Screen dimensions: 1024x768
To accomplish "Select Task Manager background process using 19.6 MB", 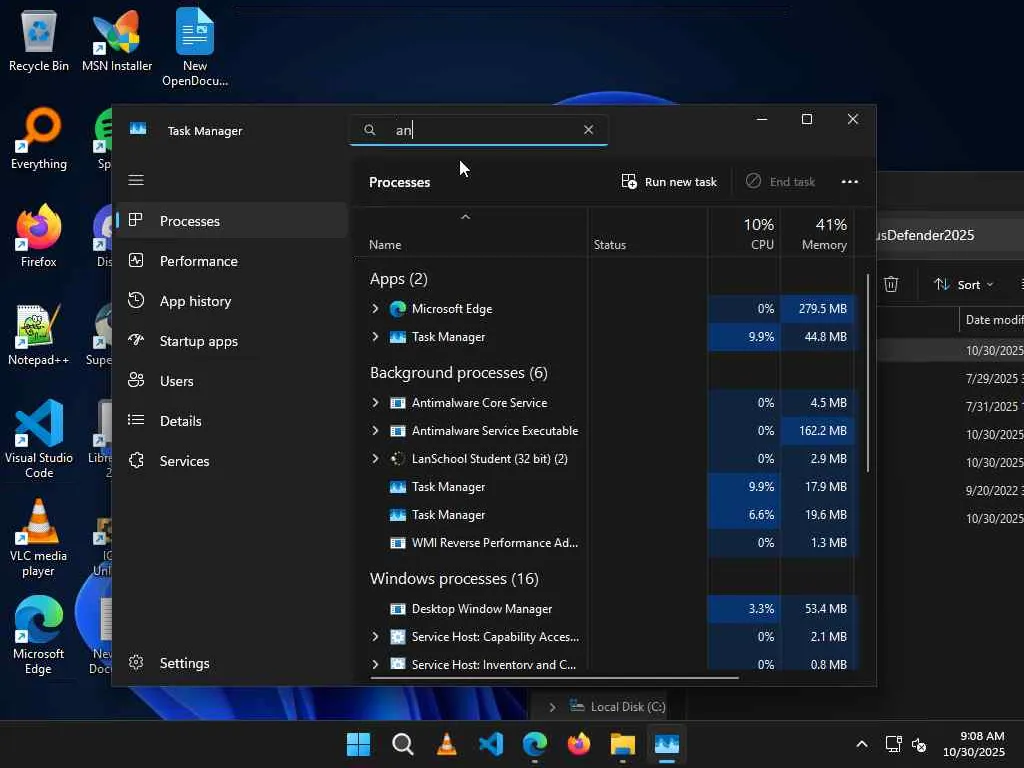I will pyautogui.click(x=605, y=515).
